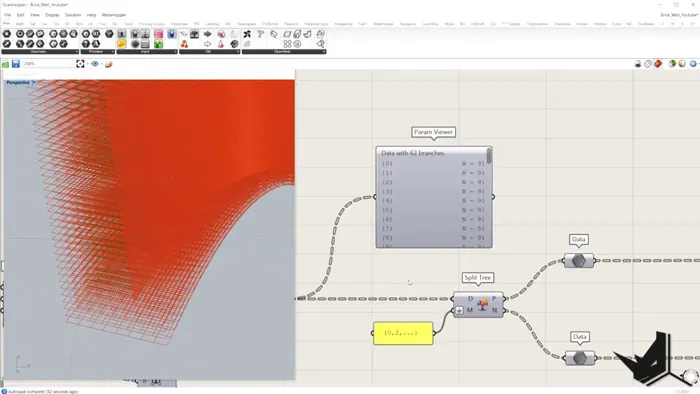The height and width of the screenshot is (394, 700).
Task: Expand the rightmost toolbar panel dropdown
Action: (324, 52)
